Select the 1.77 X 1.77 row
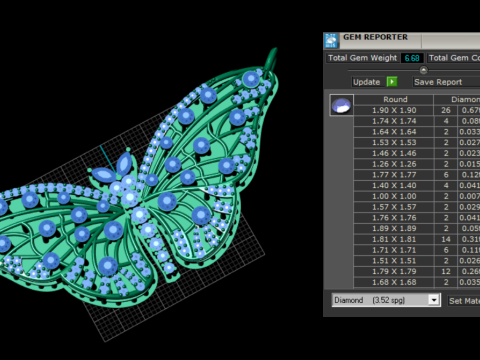Image resolution: width=480 pixels, height=360 pixels. [x=417, y=175]
